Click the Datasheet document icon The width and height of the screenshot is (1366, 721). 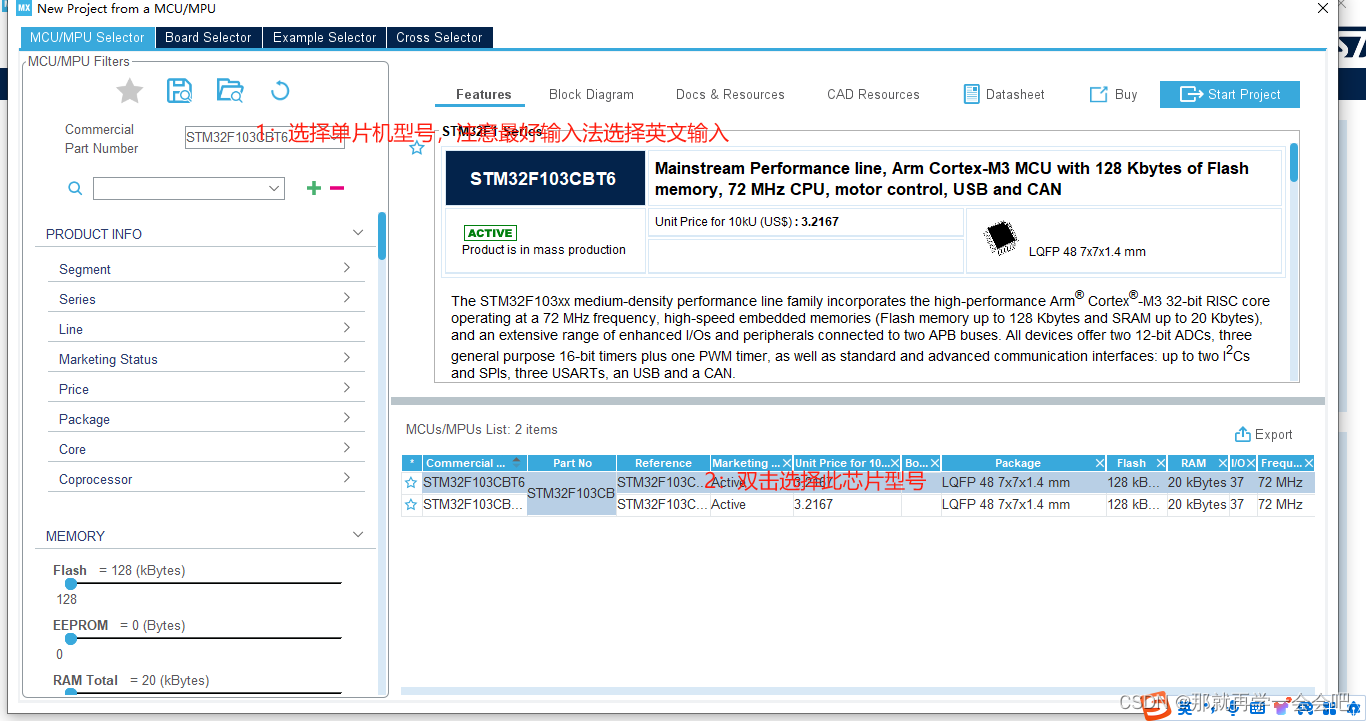coord(971,94)
